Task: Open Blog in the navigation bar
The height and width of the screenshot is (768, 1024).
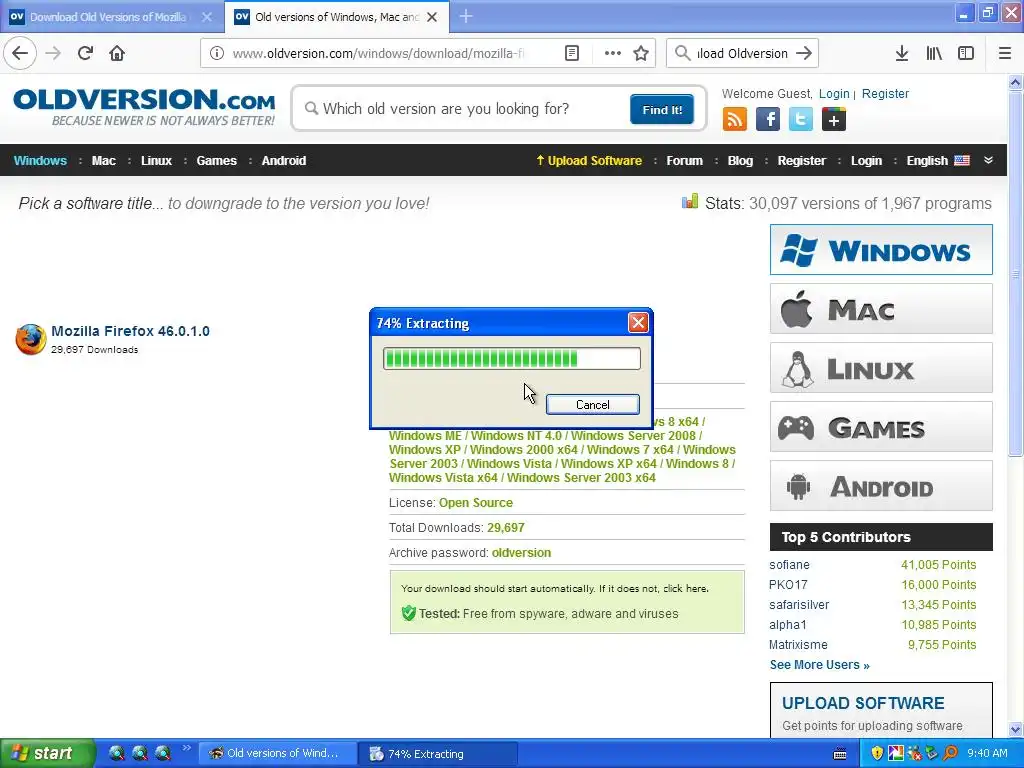Action: (x=741, y=161)
